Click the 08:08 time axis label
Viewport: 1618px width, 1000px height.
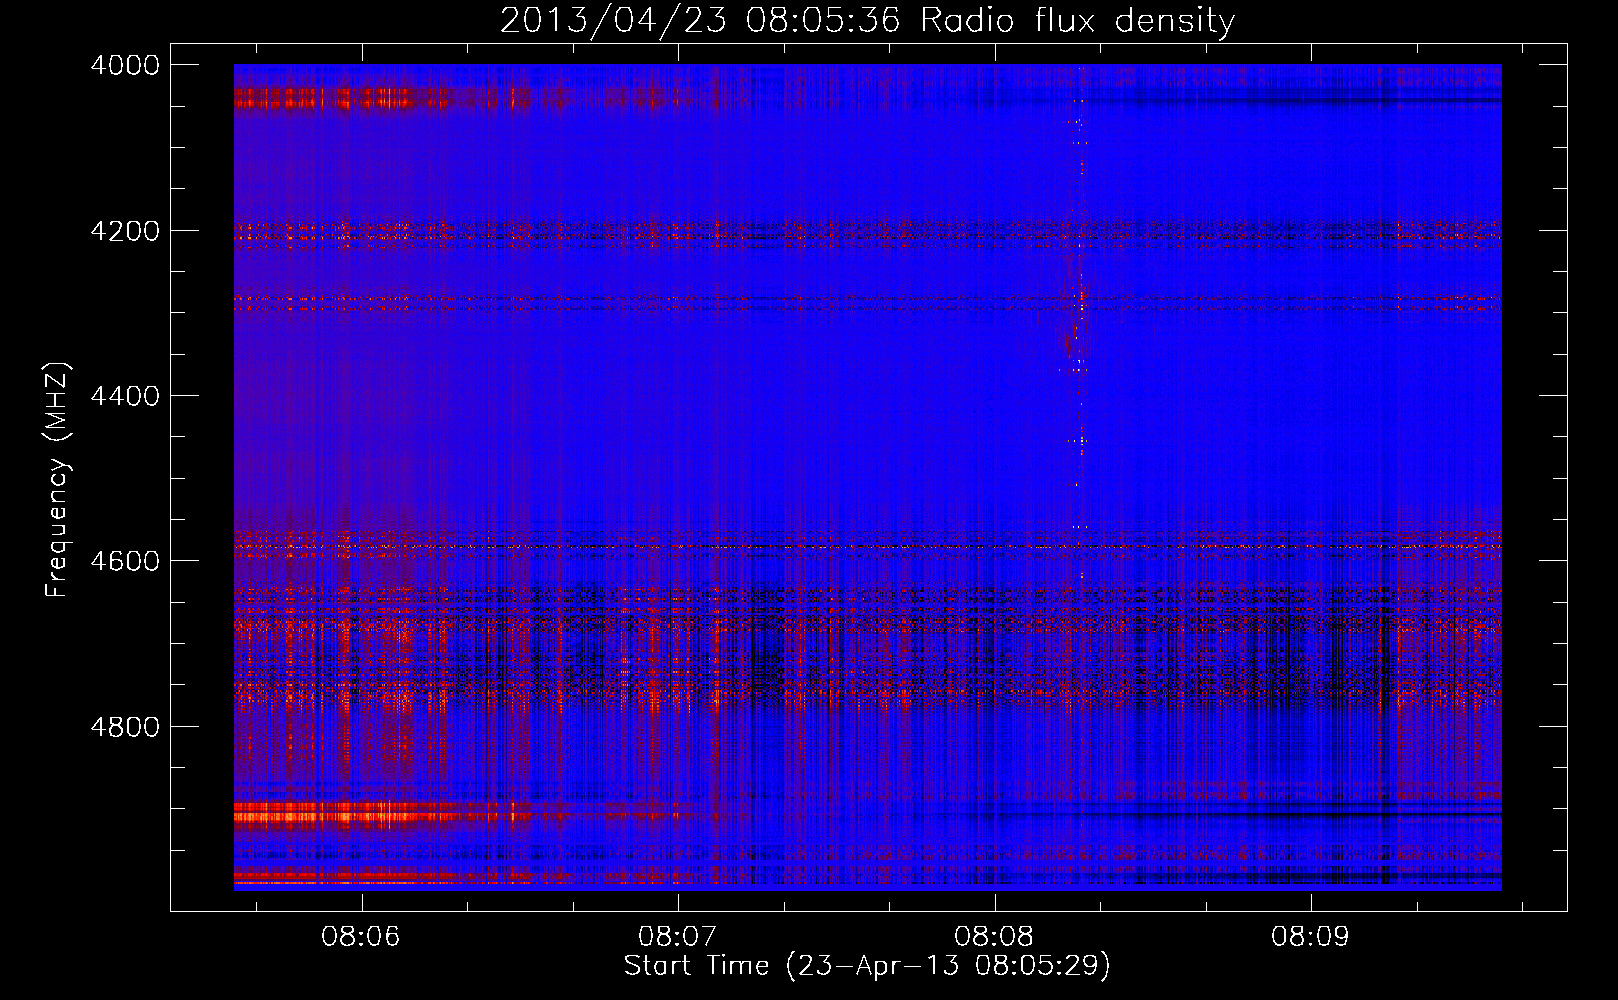pos(993,937)
